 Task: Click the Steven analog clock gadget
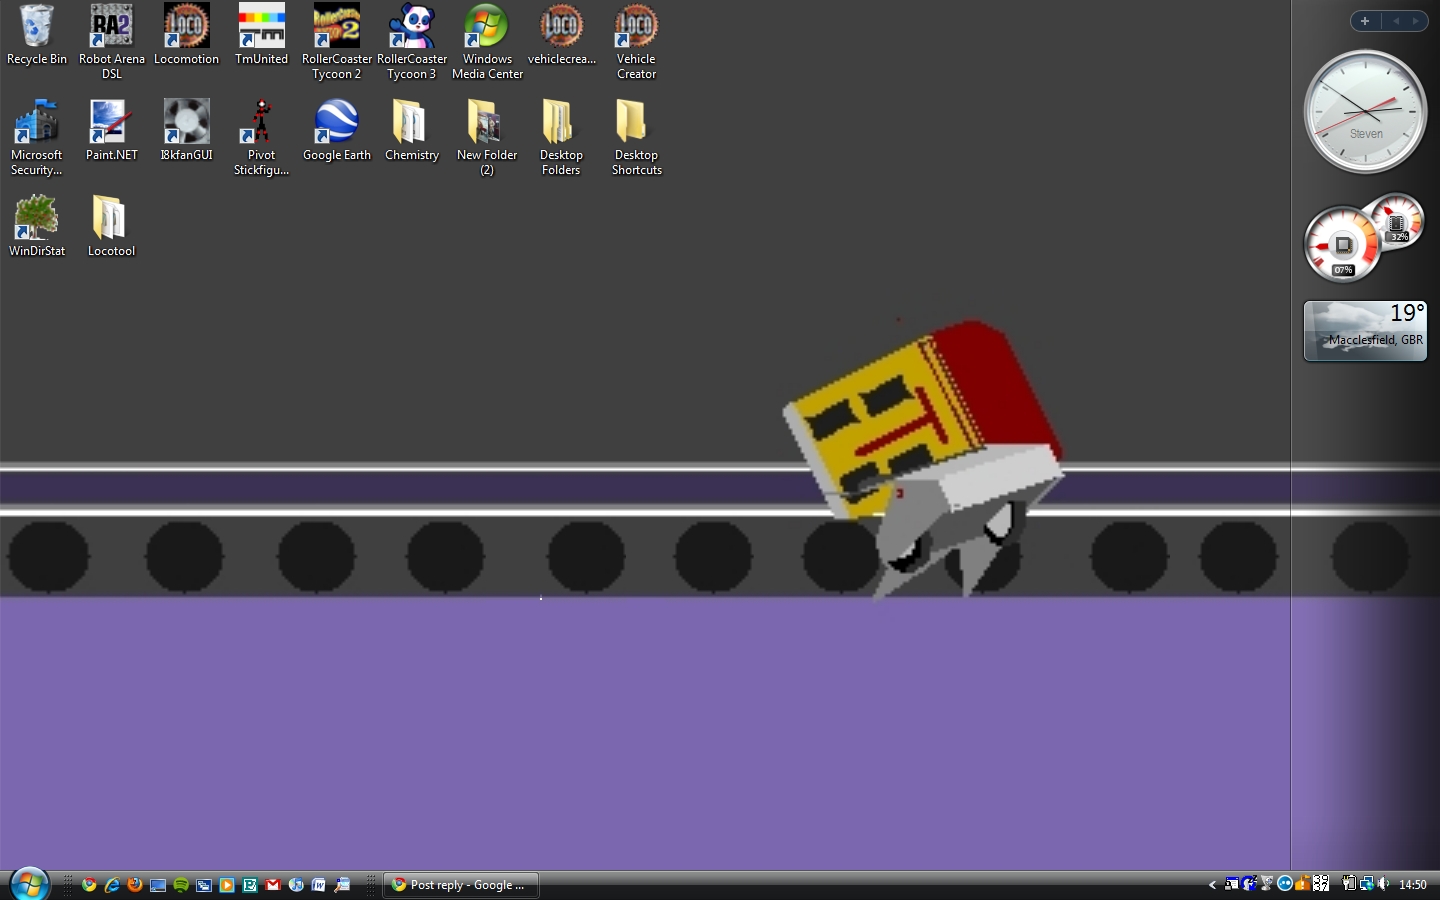pyautogui.click(x=1365, y=111)
